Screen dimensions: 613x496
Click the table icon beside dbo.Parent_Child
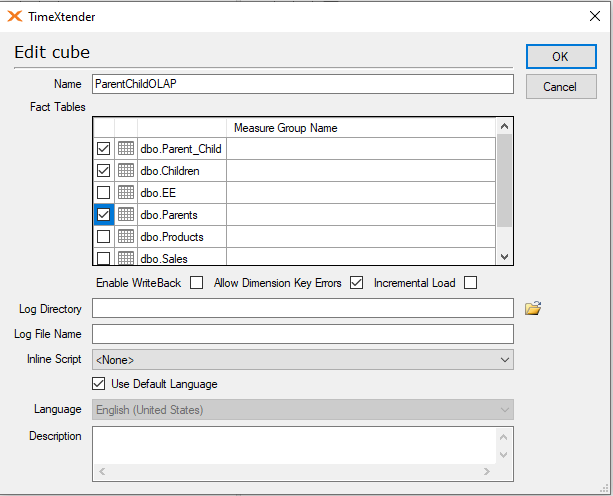126,149
